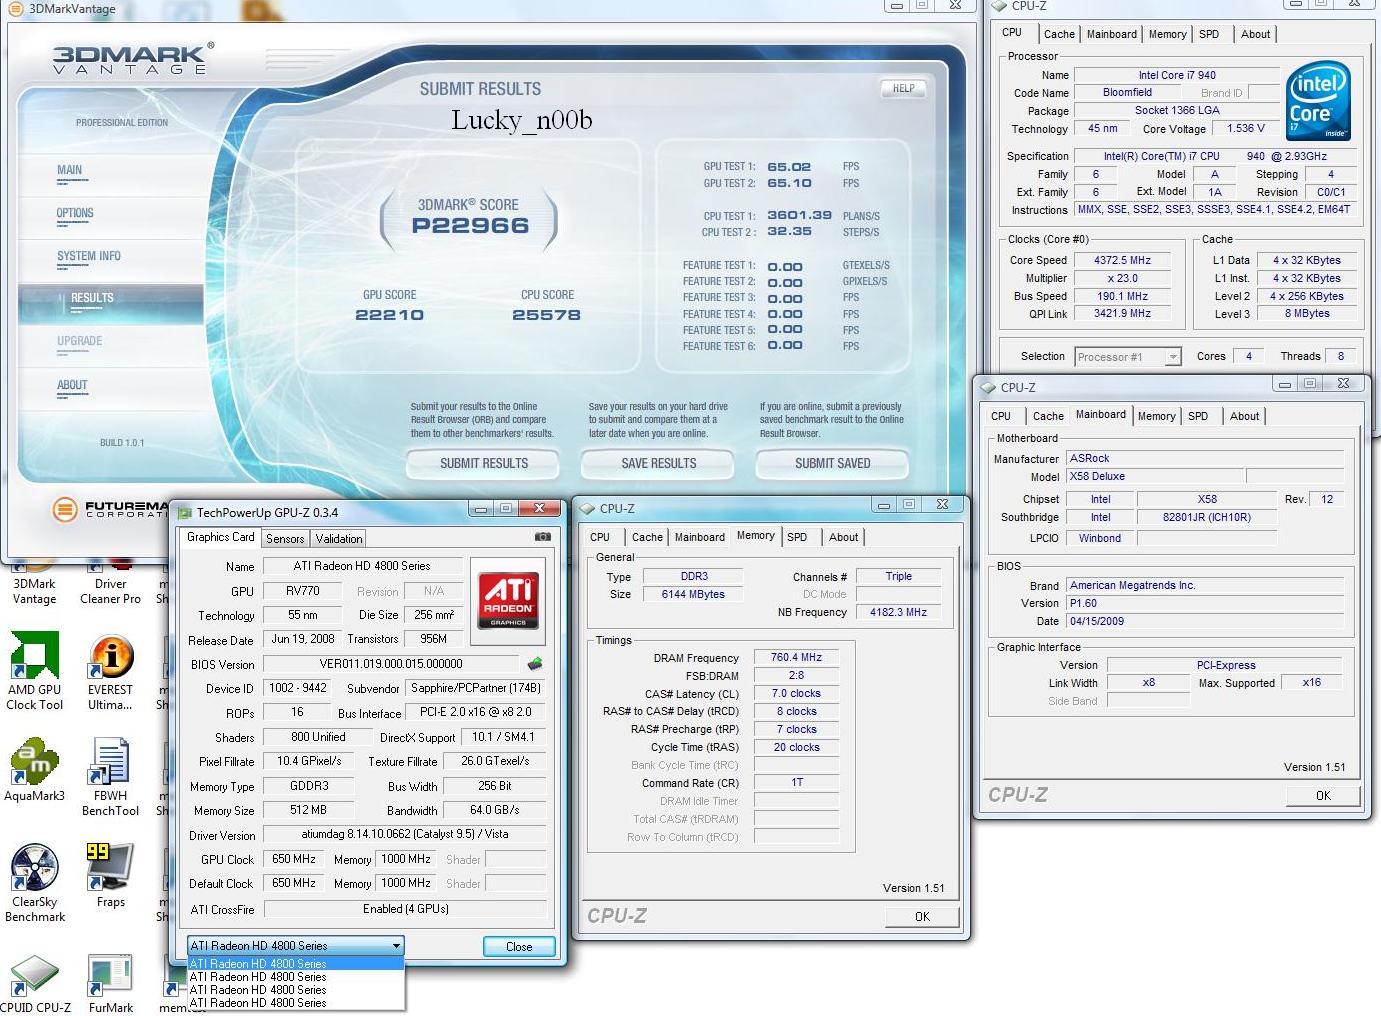The image size is (1381, 1016).
Task: Open SYSTEM INFO in 3DMark sidebar
Action: [x=89, y=256]
